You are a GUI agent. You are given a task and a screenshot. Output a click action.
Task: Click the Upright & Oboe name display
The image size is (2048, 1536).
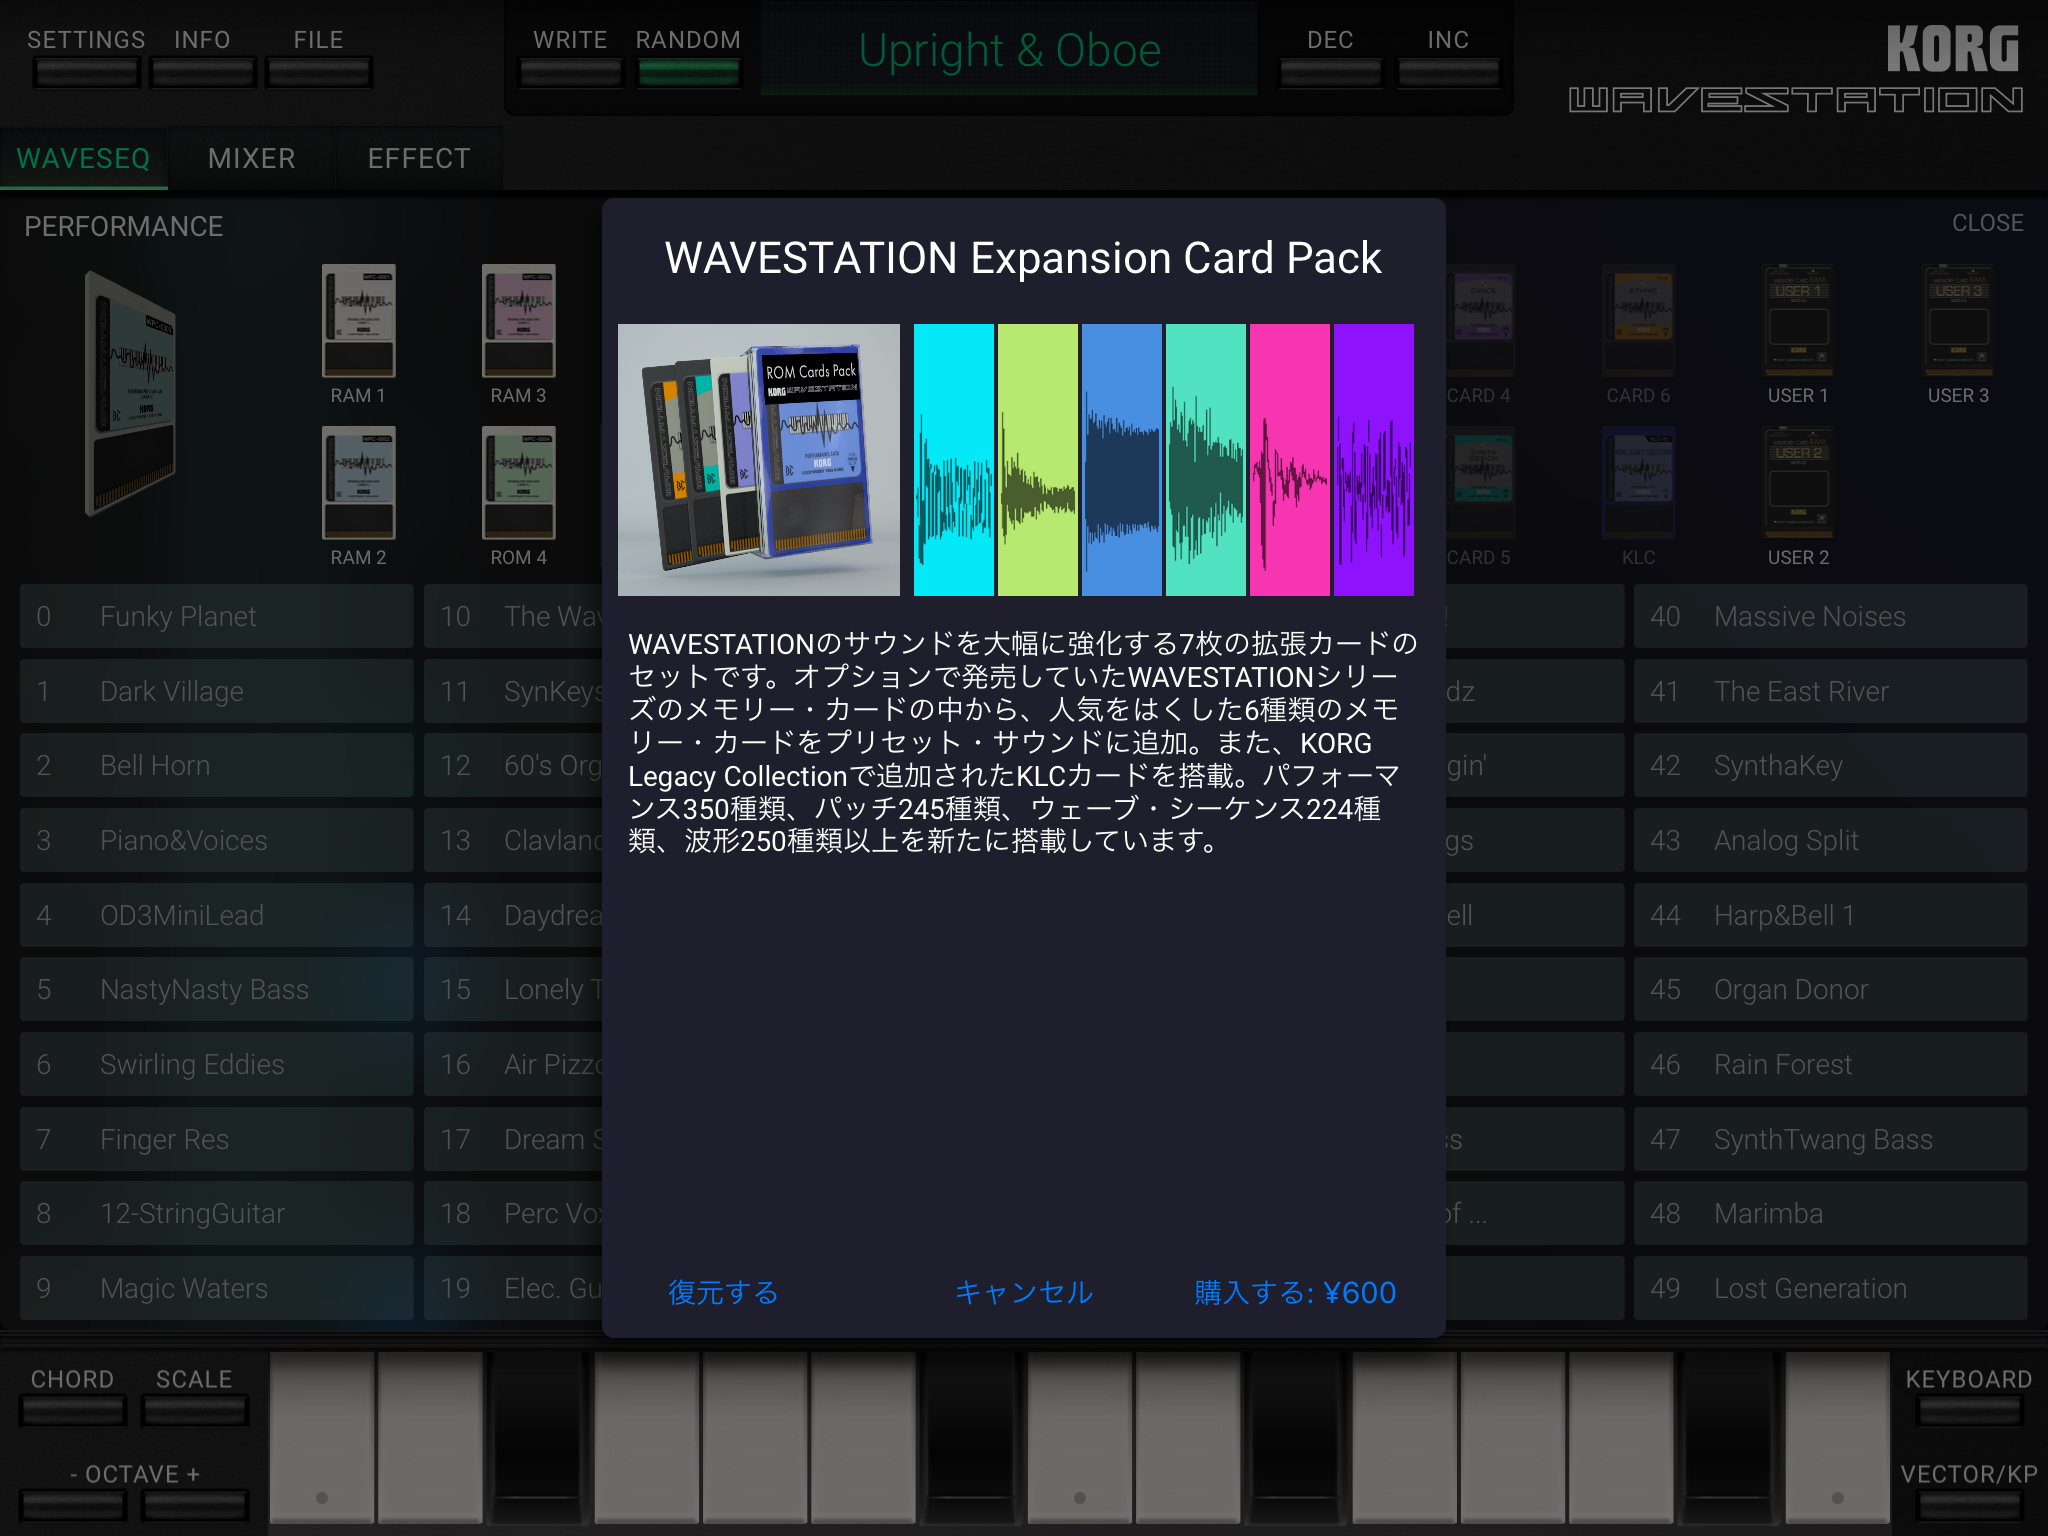point(1009,50)
